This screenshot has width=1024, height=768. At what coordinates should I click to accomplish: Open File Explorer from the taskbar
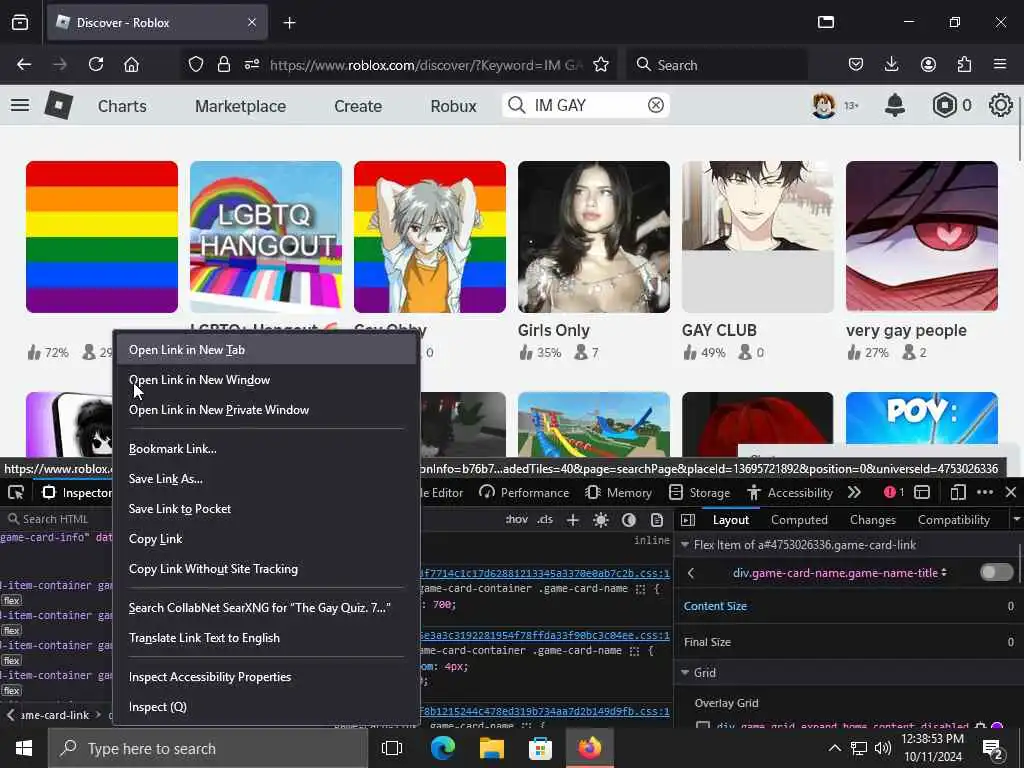coord(491,748)
